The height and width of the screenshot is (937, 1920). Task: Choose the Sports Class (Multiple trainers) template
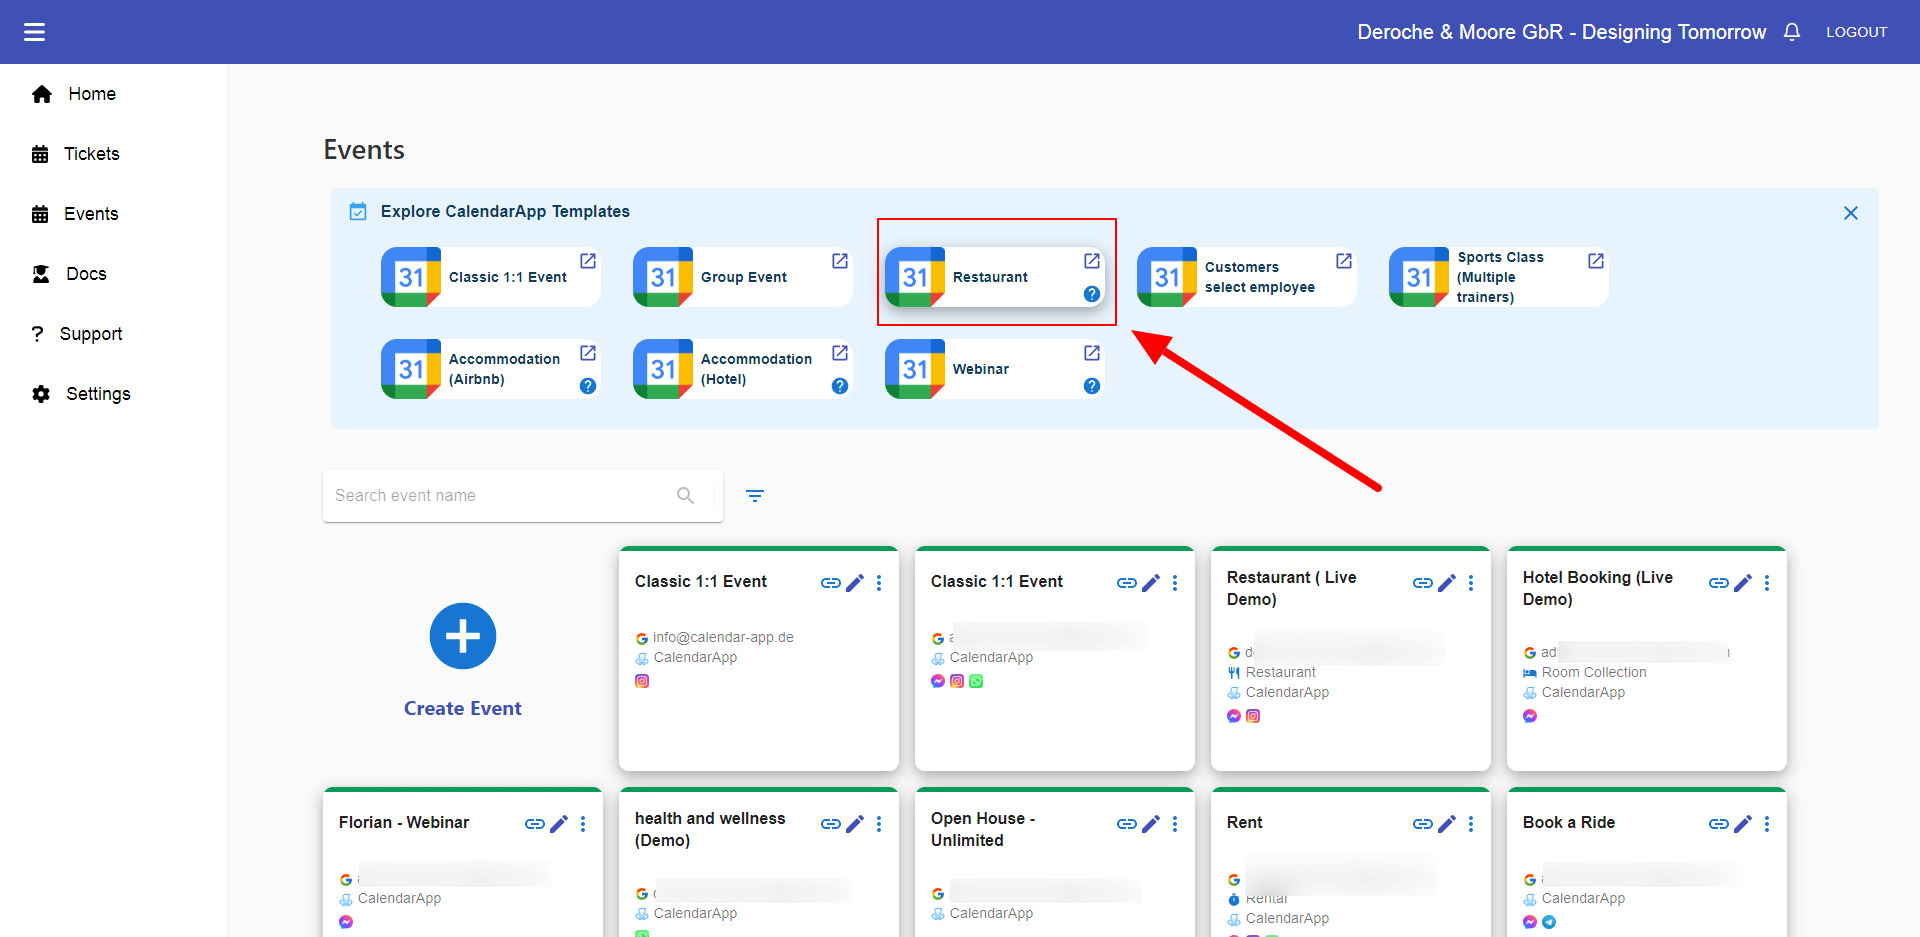click(x=1497, y=277)
